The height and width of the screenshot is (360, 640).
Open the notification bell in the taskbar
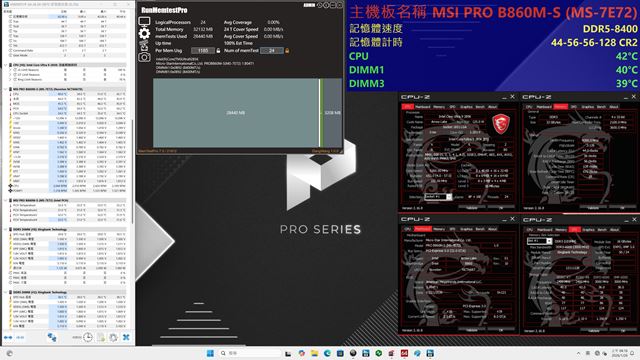point(632,353)
